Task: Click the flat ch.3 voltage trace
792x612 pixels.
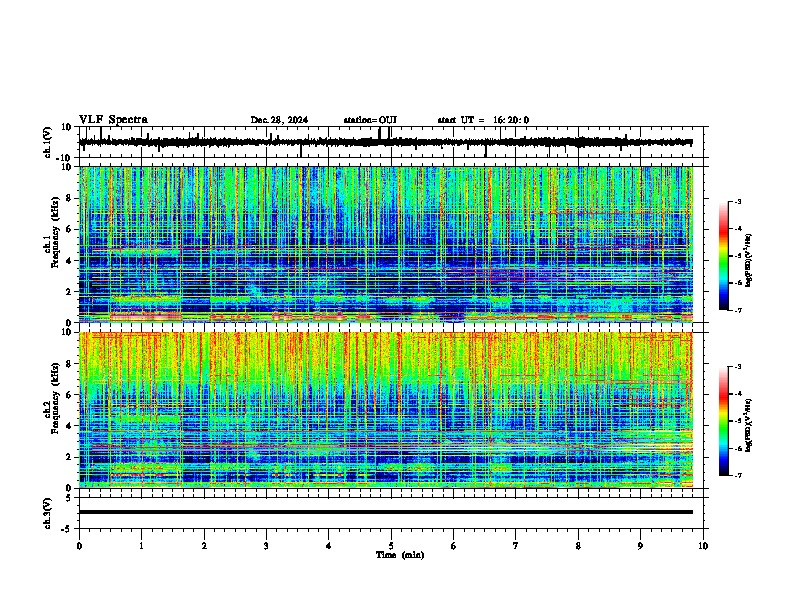Action: 386,512
